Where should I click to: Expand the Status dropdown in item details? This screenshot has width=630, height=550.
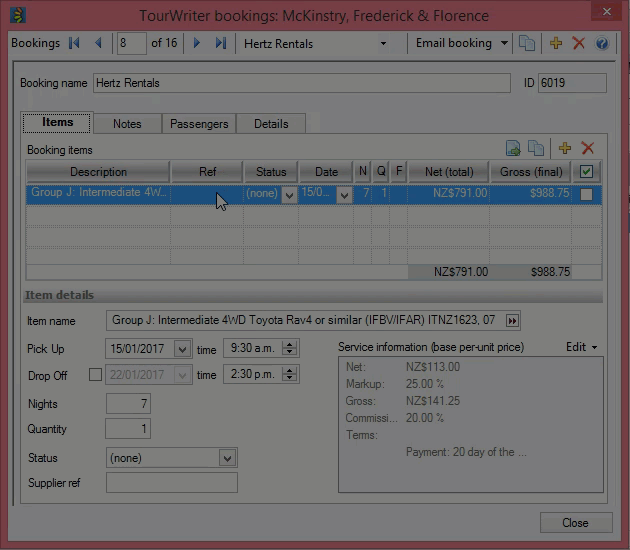228,458
